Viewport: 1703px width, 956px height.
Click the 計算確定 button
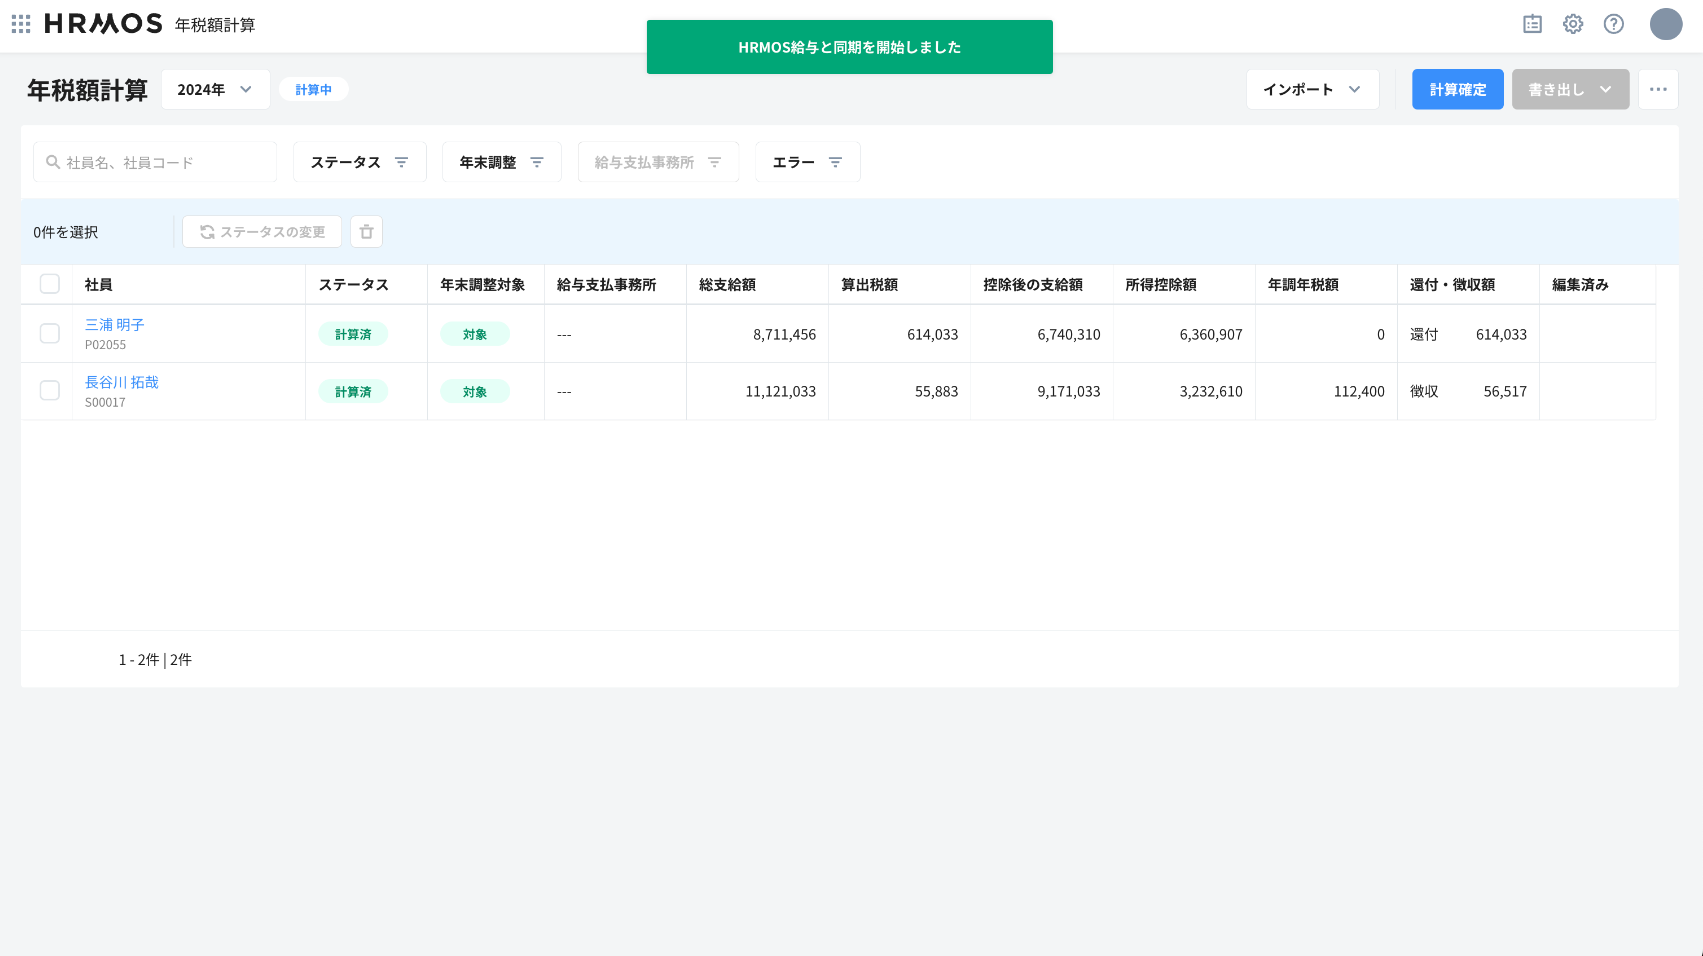coord(1457,90)
